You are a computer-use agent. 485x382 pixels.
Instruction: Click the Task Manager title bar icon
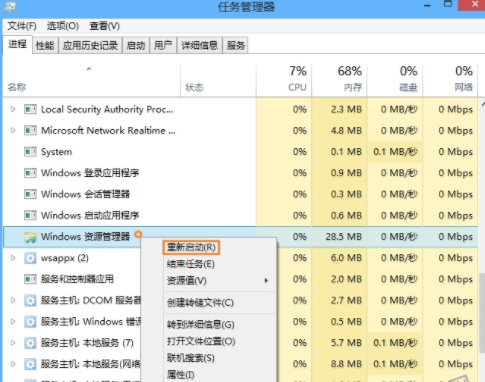point(9,7)
